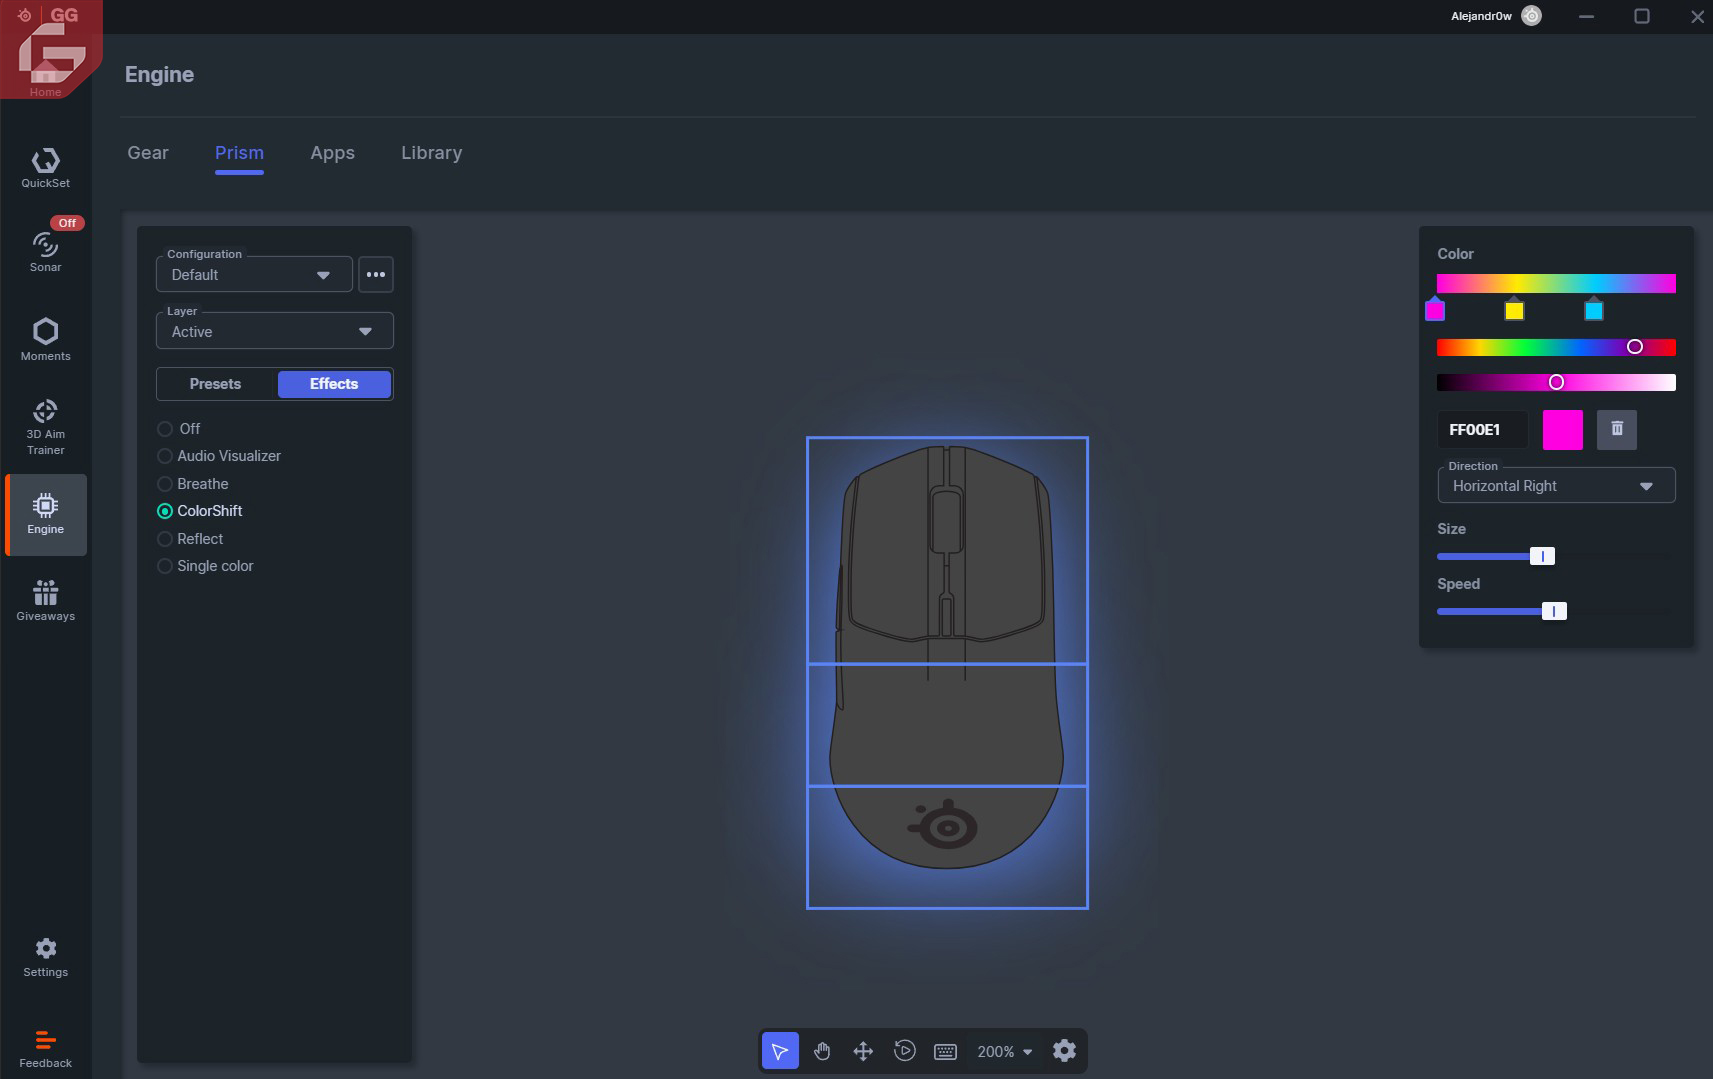Select the middle mouse lighting zone

tap(947, 725)
